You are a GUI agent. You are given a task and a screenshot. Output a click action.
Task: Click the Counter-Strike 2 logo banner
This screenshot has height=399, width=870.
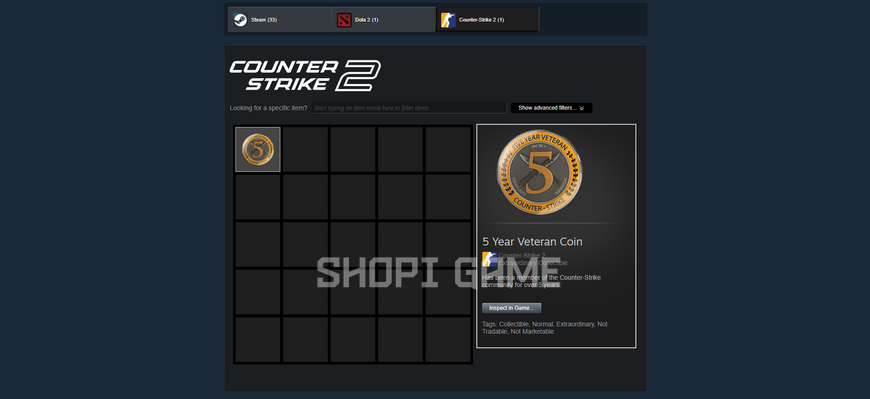[x=305, y=75]
